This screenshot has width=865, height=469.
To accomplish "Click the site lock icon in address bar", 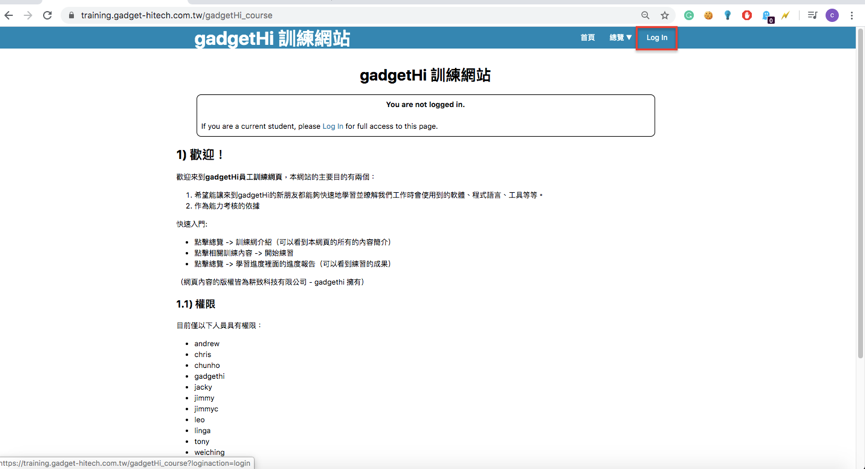I will (x=71, y=15).
